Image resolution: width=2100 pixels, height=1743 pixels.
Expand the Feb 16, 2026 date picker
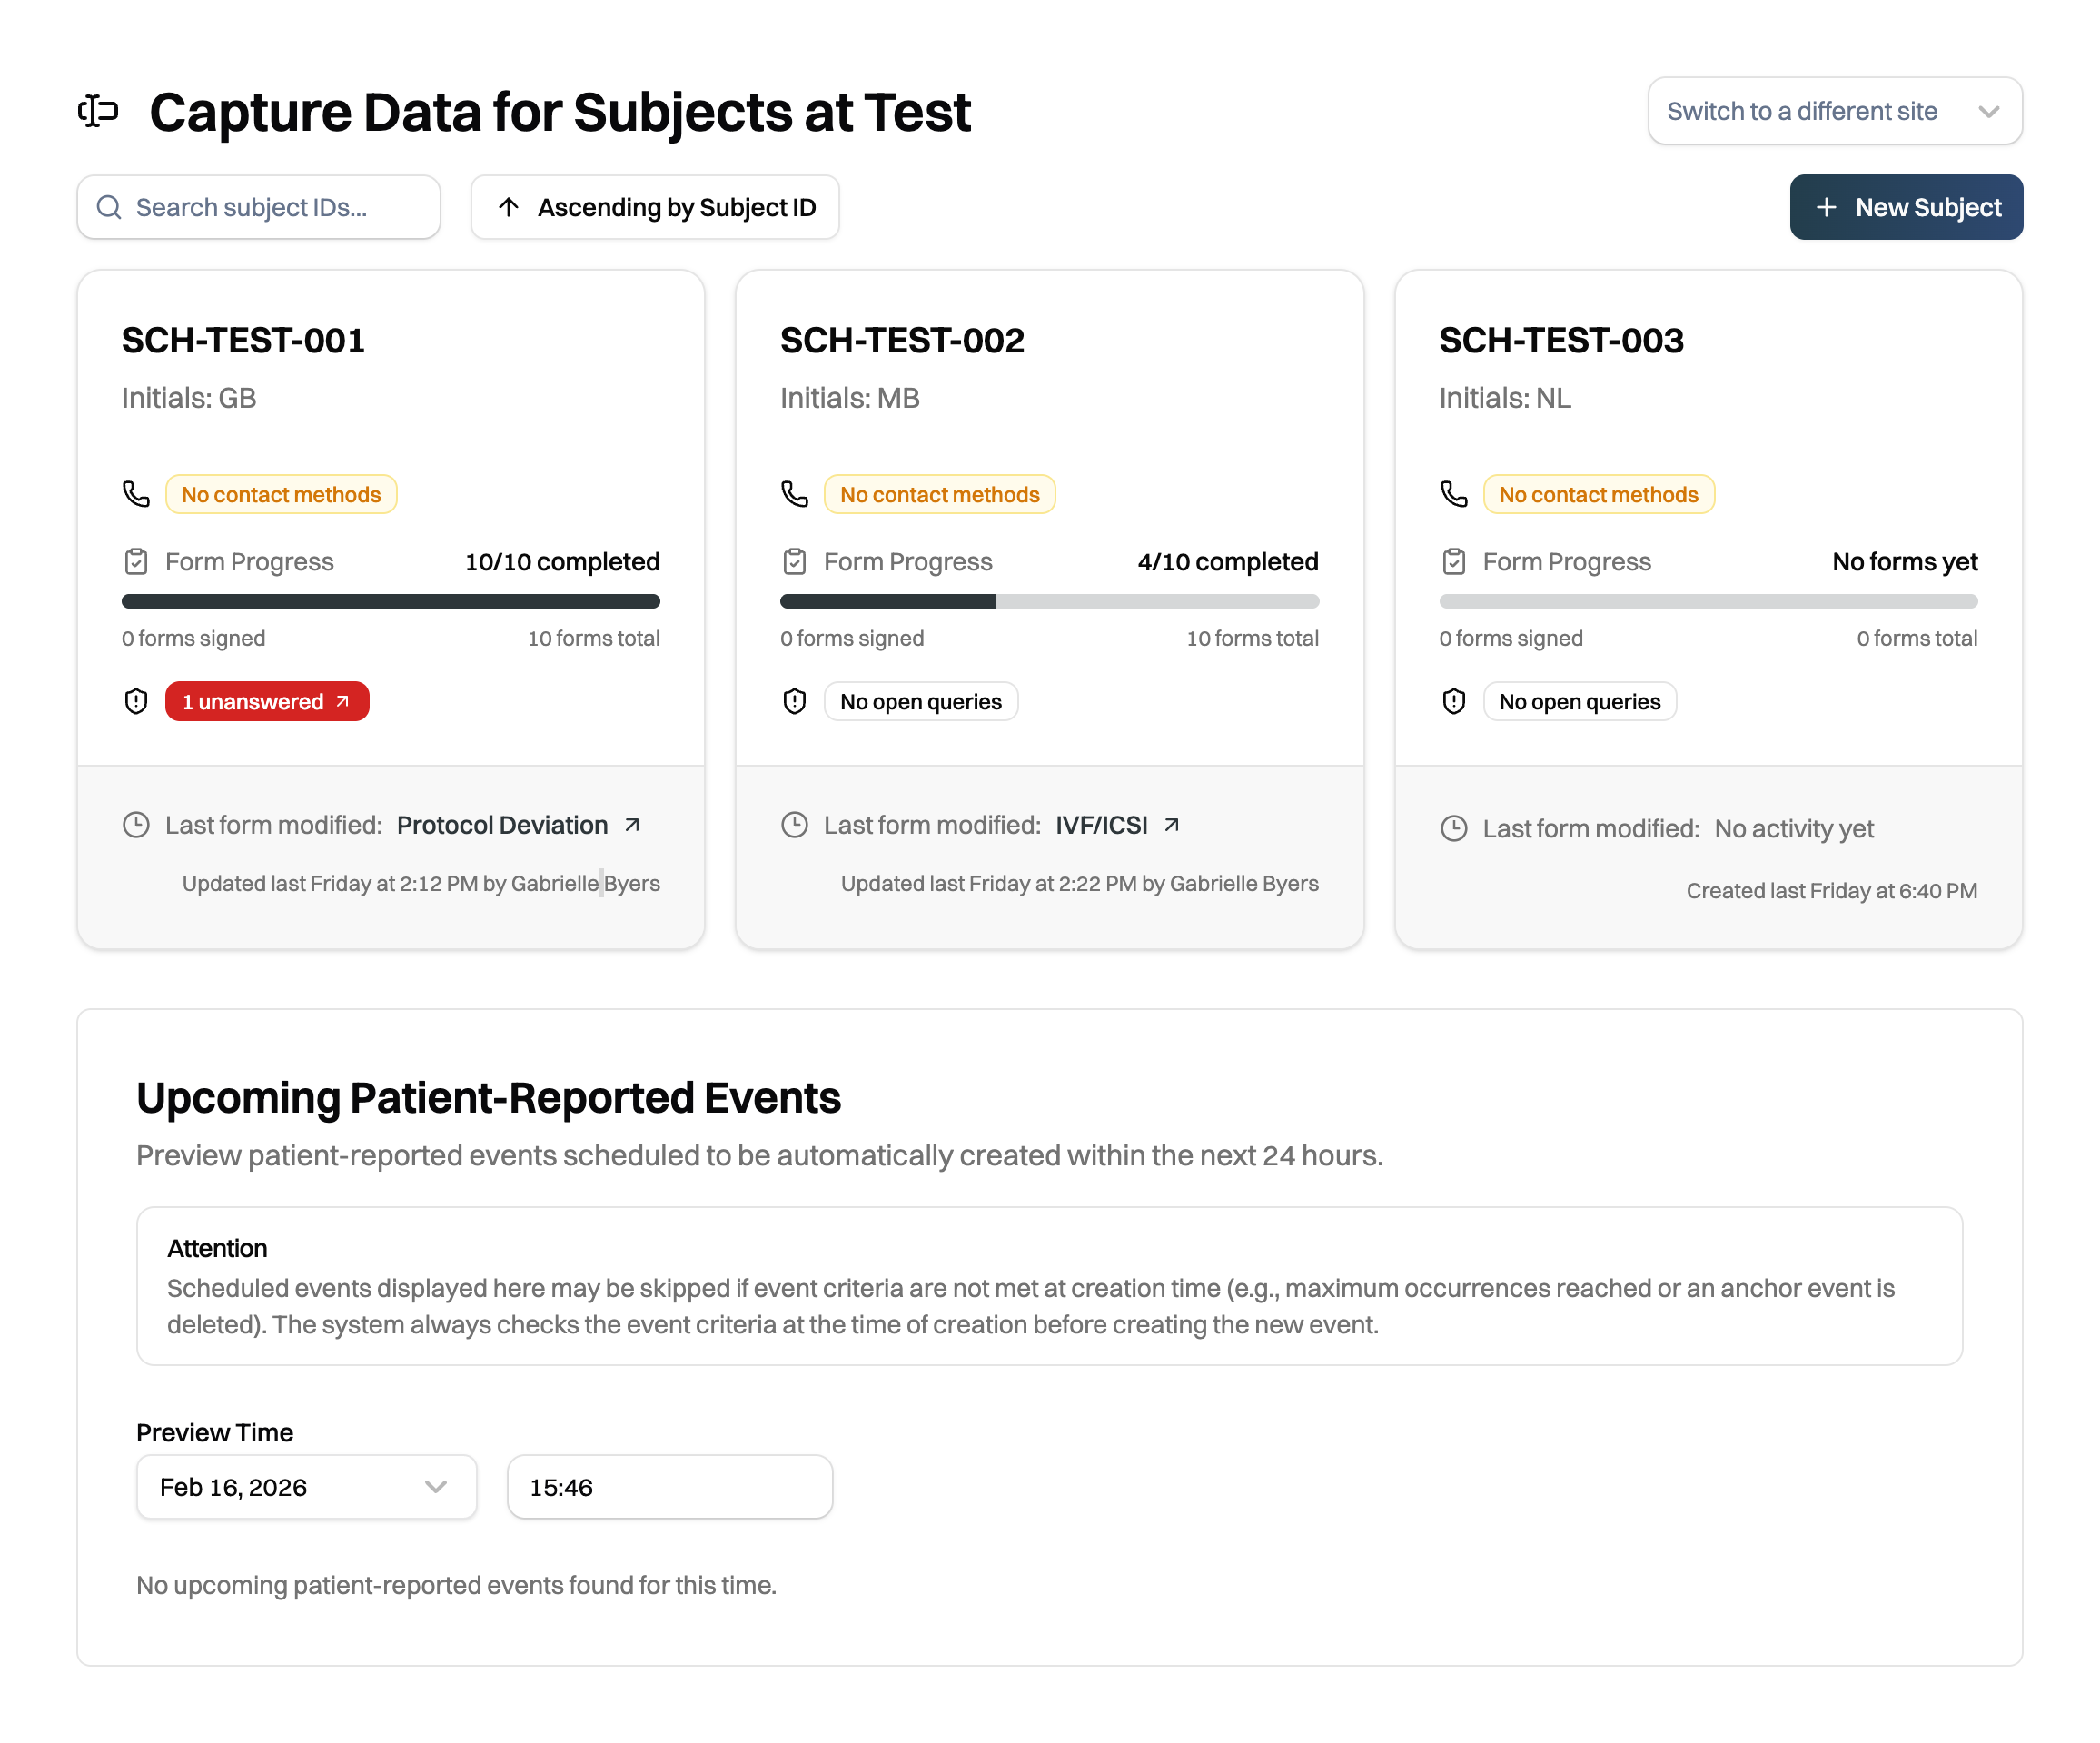tap(306, 1486)
